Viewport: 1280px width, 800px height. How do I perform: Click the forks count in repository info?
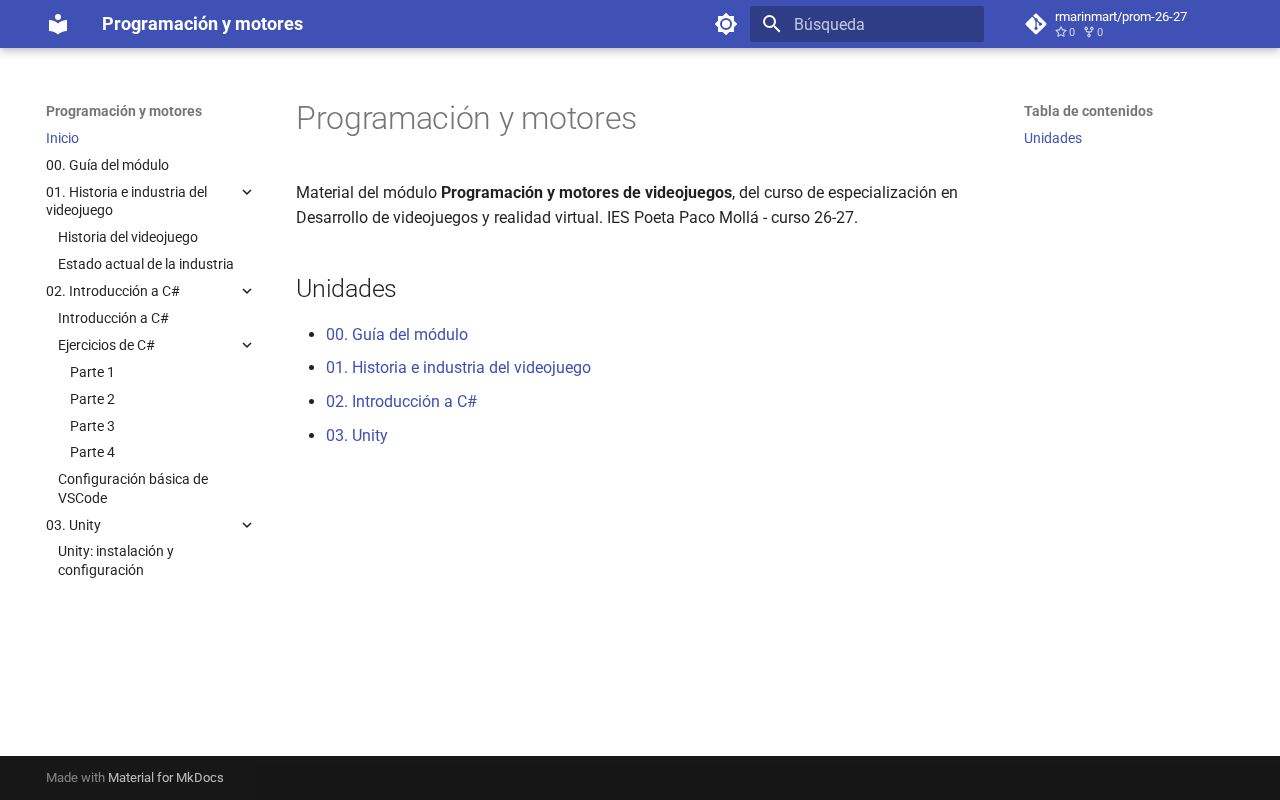(x=1093, y=32)
